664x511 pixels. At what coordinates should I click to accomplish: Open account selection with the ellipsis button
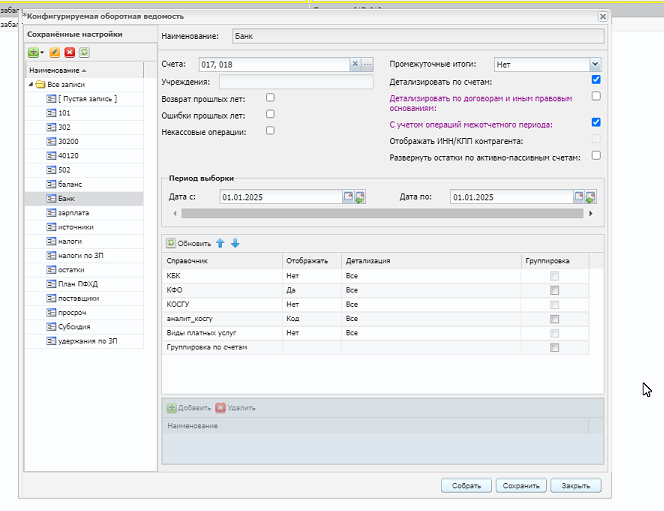coord(368,64)
